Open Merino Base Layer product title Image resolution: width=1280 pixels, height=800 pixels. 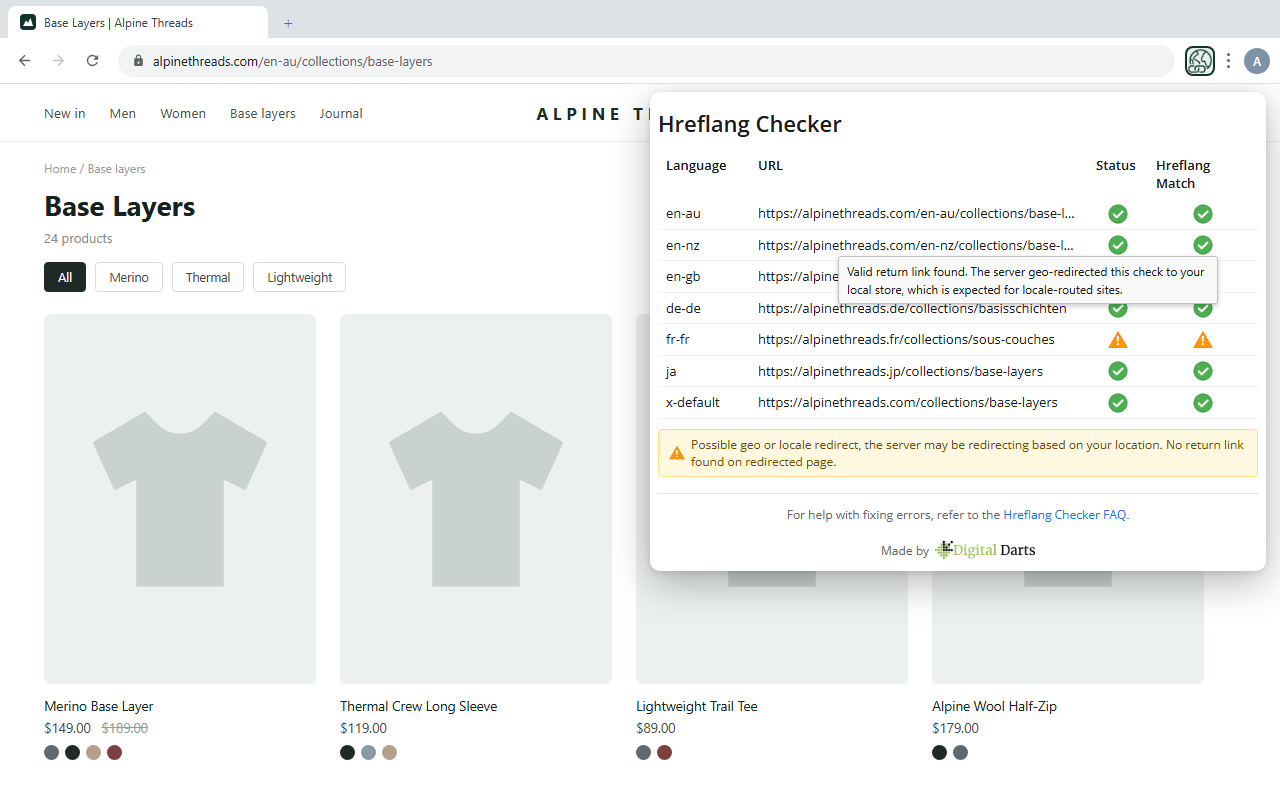click(x=99, y=706)
